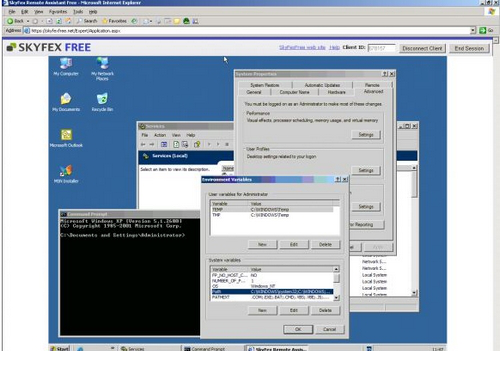
Task: Click New under user variables
Action: [262, 244]
